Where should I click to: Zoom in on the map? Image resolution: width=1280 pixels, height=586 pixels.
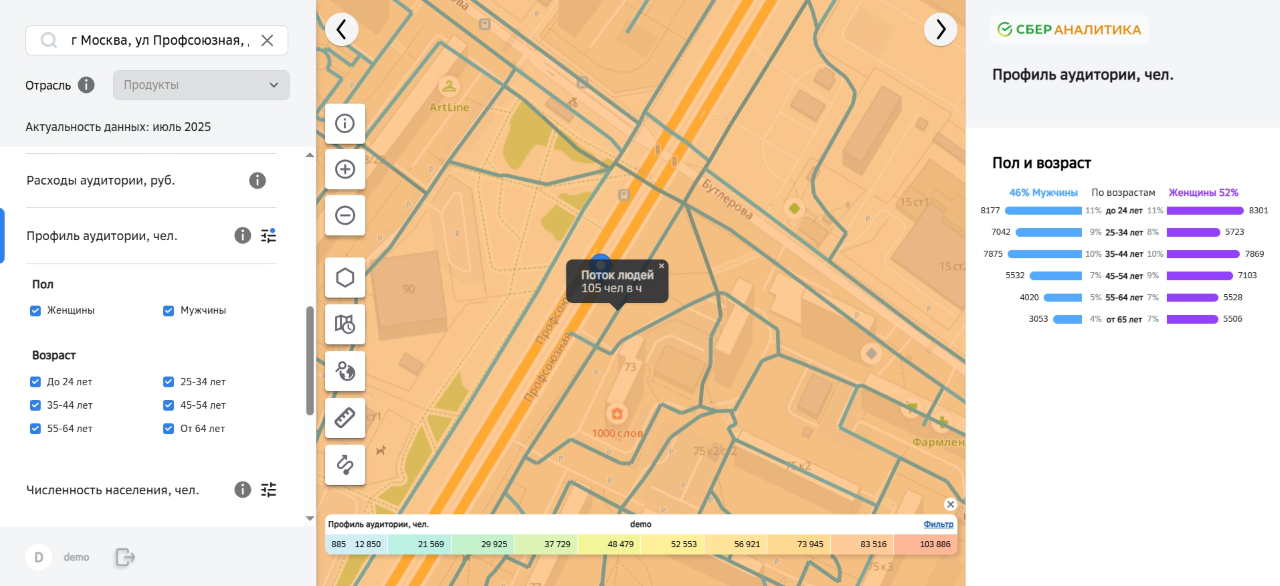click(345, 169)
